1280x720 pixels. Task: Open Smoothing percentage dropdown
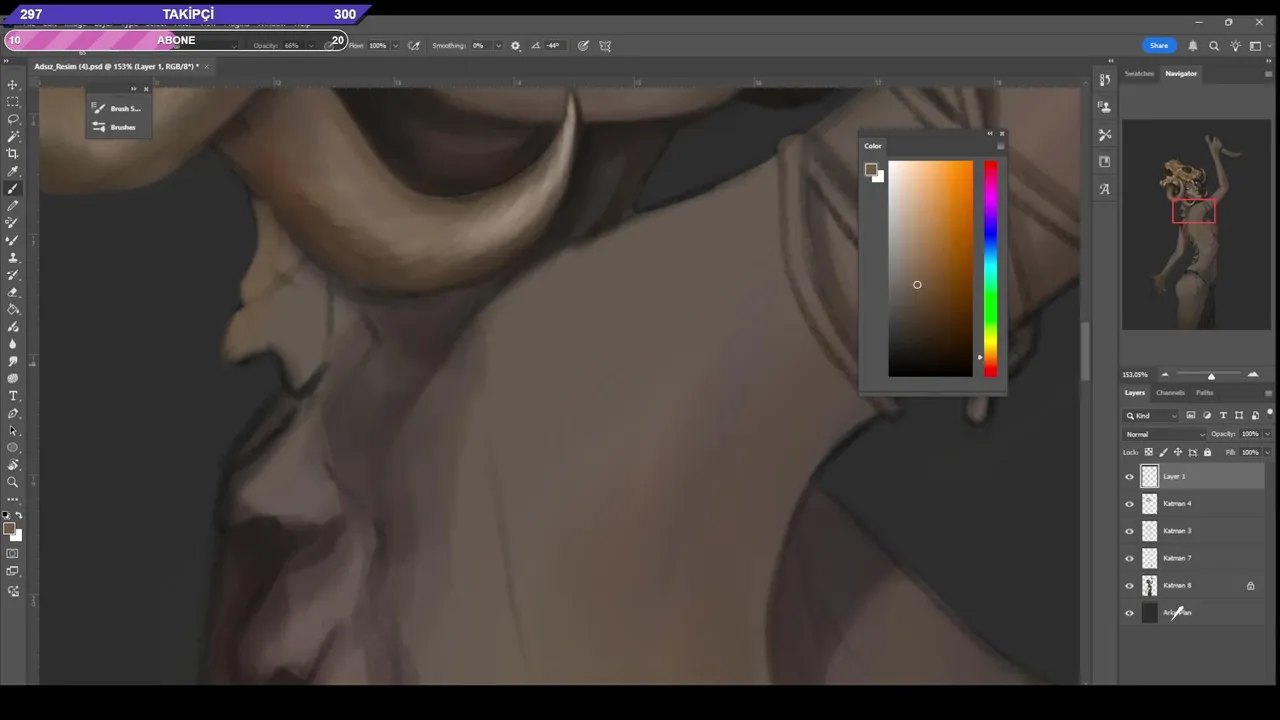(497, 45)
